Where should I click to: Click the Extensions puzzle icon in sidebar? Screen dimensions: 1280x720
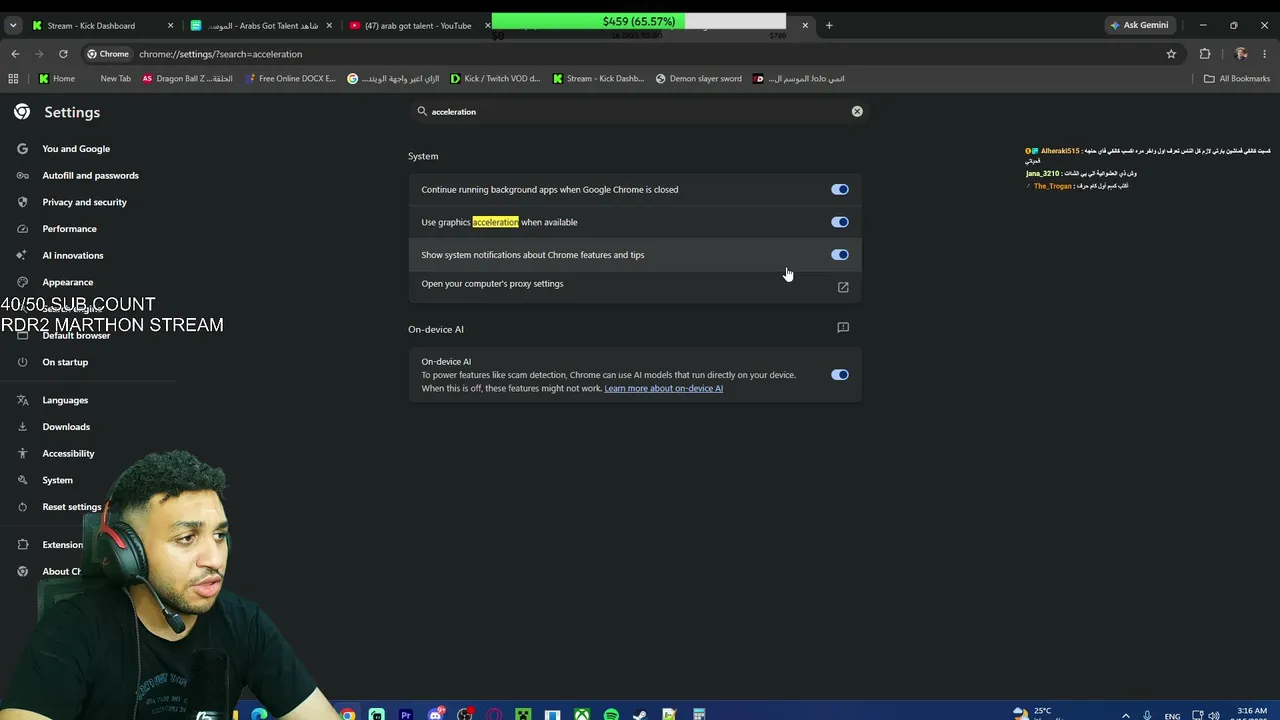(22, 545)
